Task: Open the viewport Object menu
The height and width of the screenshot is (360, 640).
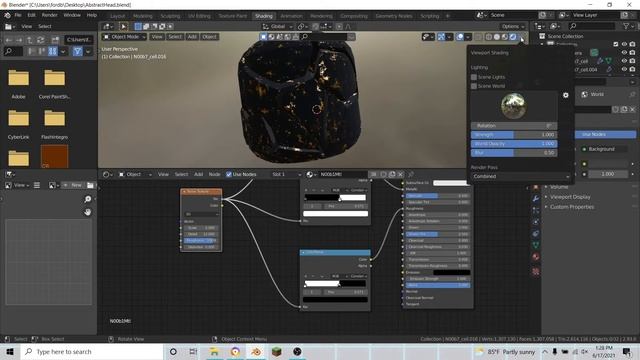Action: (x=209, y=37)
